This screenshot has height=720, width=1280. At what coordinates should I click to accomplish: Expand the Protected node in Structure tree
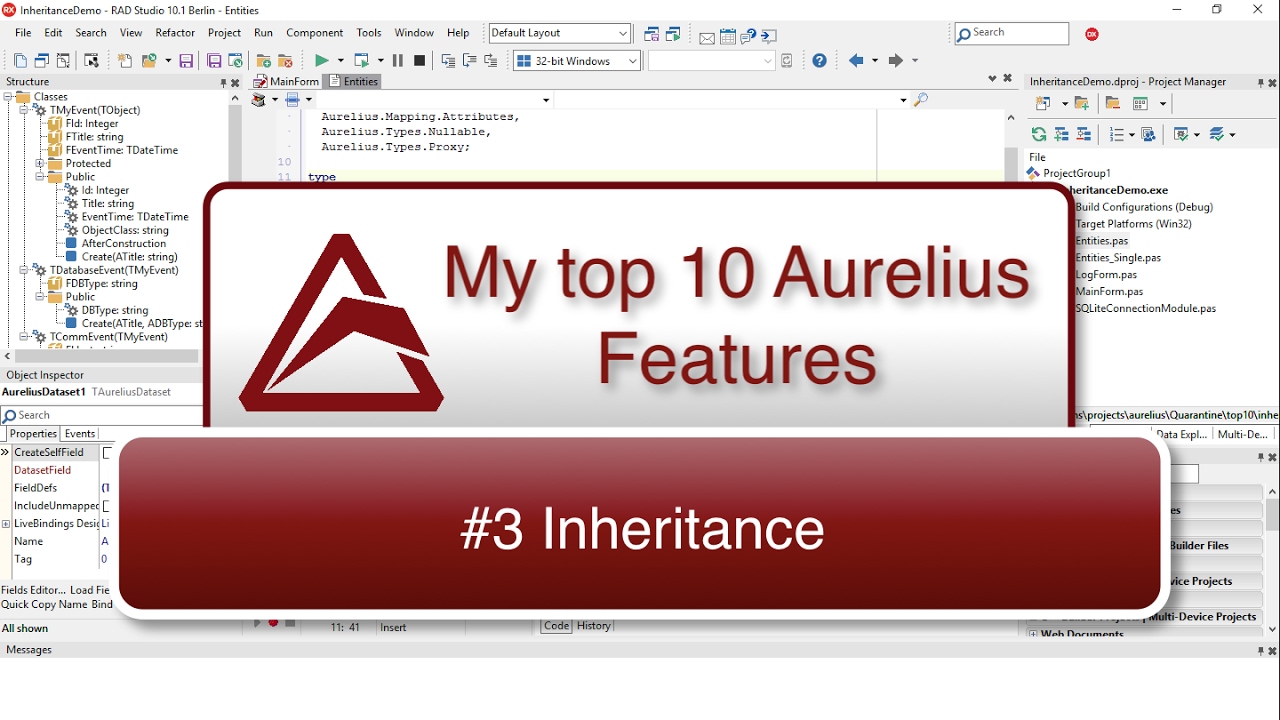(40, 163)
